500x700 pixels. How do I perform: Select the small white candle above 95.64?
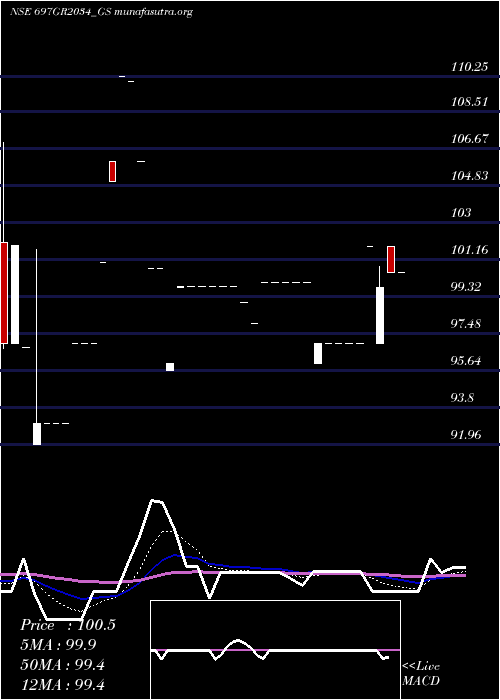[170, 367]
